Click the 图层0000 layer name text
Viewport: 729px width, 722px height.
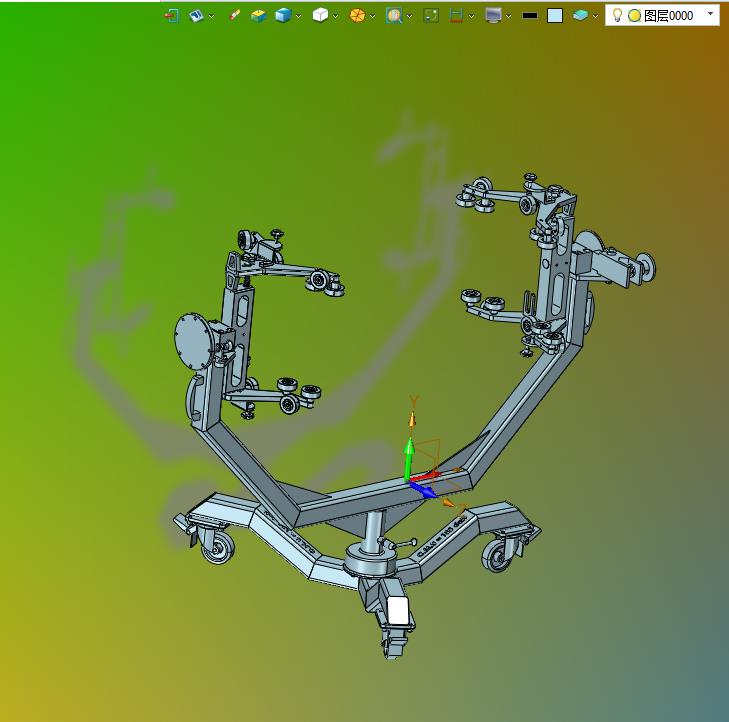pos(669,16)
